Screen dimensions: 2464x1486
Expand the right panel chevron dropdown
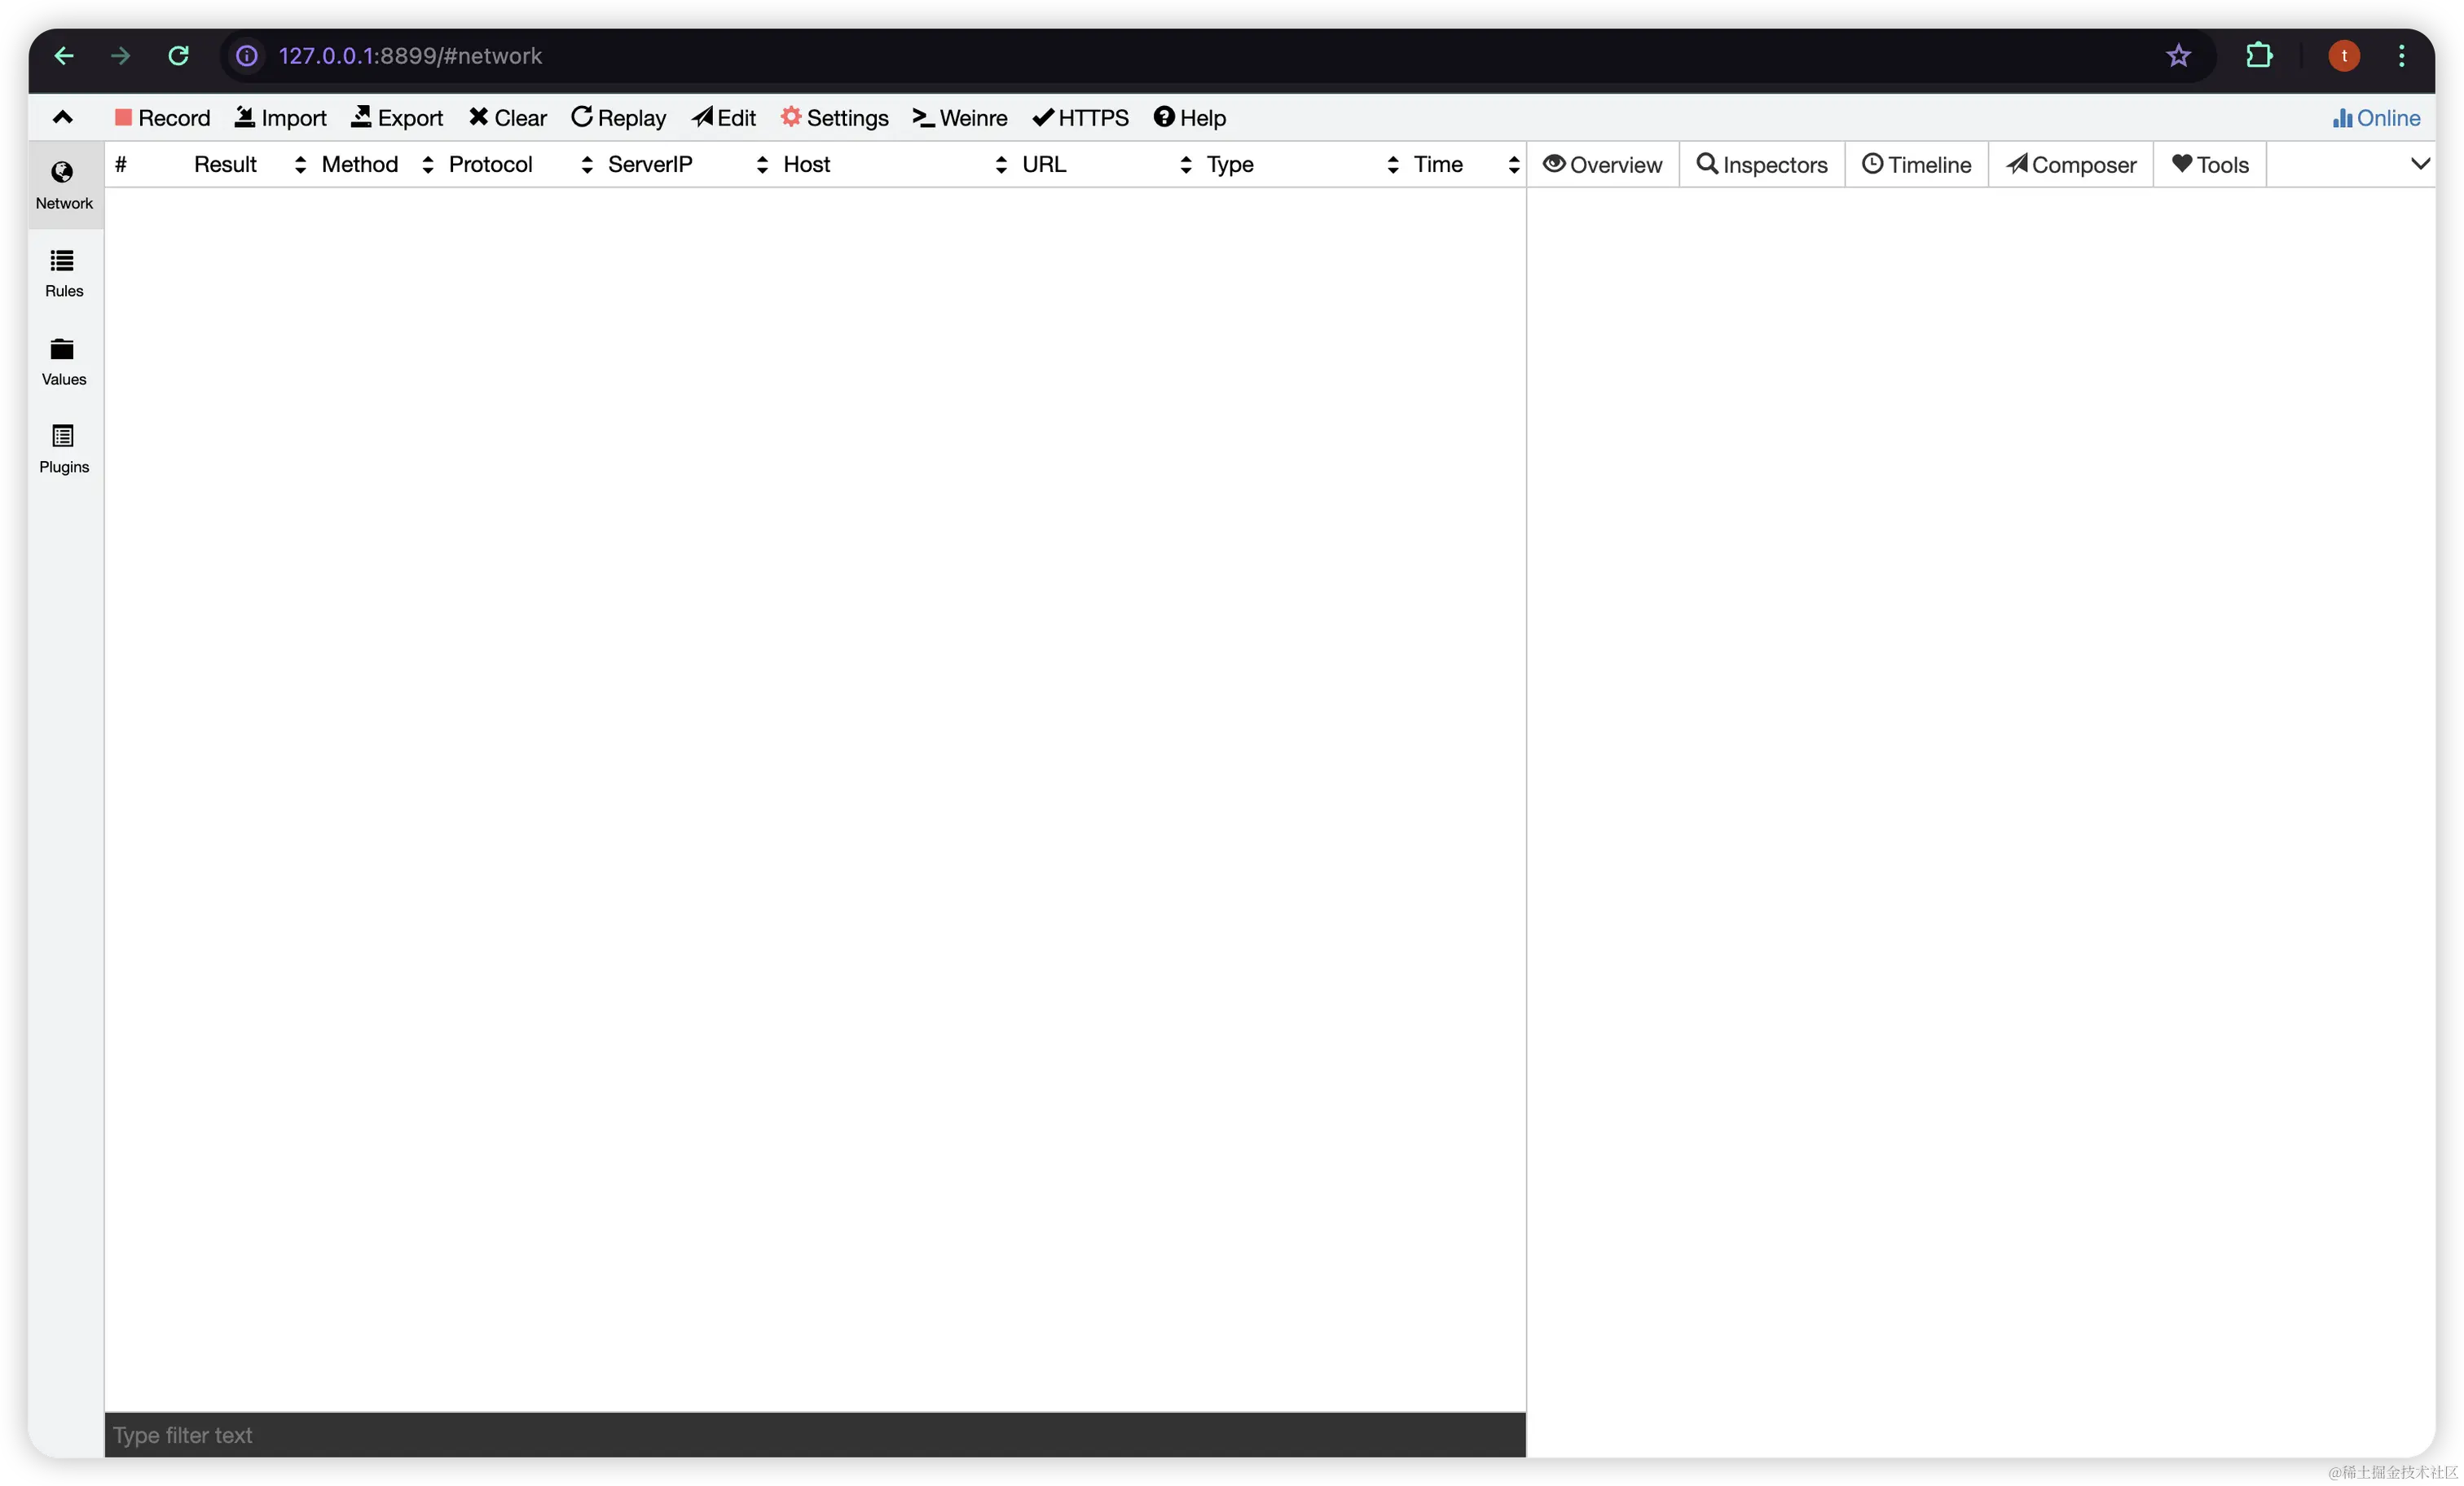point(2419,164)
